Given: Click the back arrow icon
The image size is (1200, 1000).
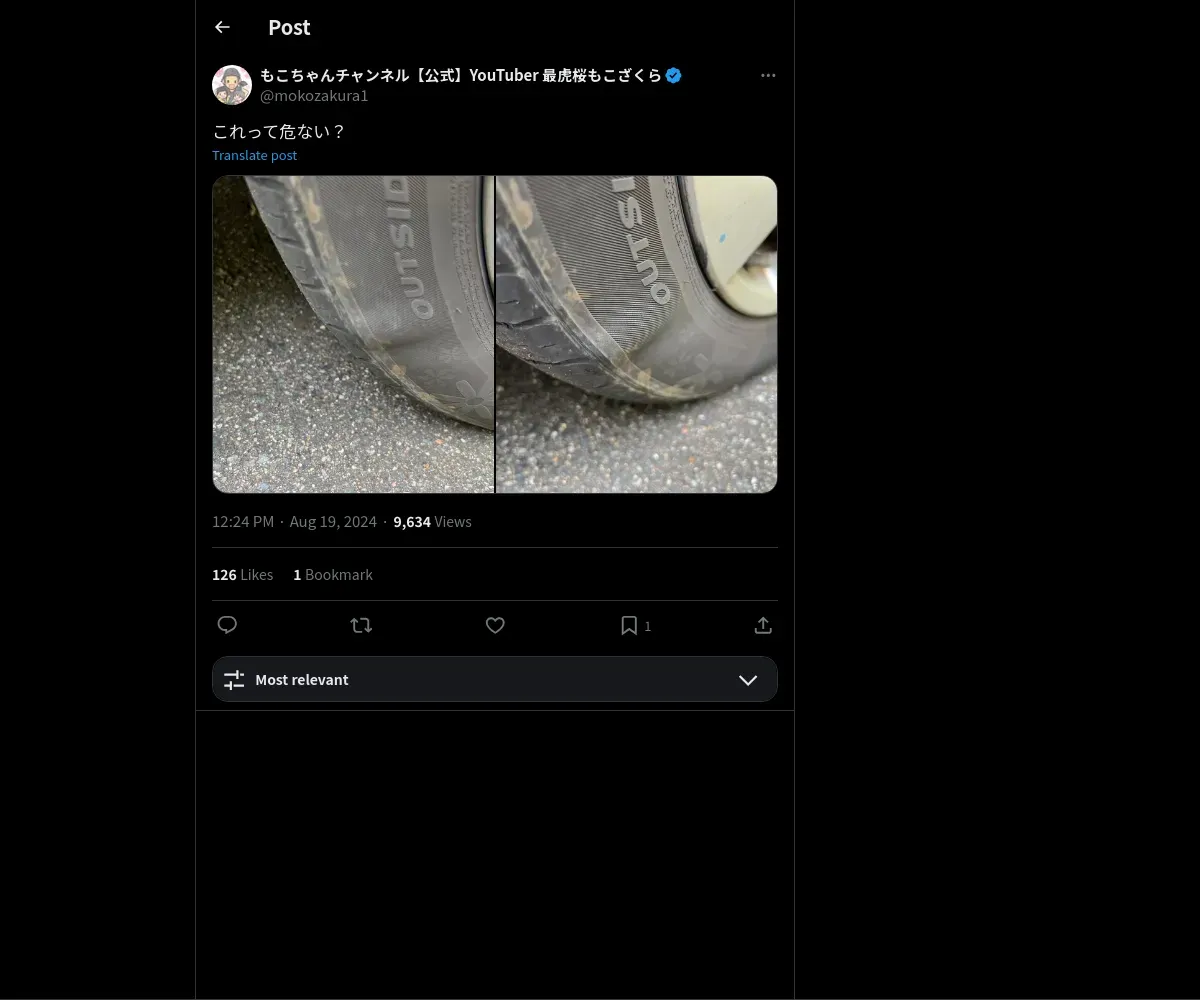Looking at the screenshot, I should point(222,27).
